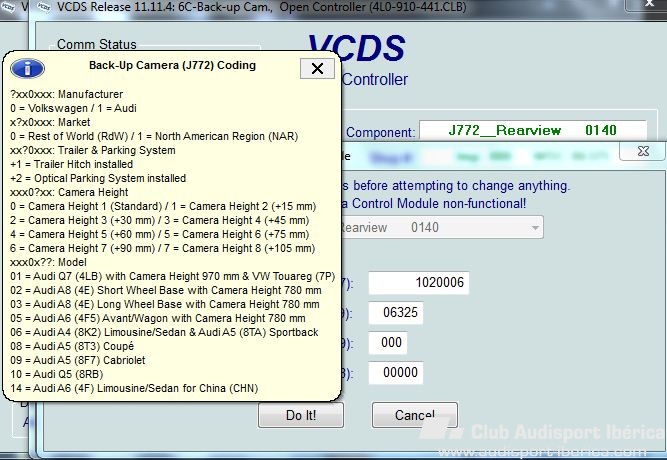667x460 pixels.
Task: Click the Camera Height 1 (Standard) line
Action: [163, 206]
